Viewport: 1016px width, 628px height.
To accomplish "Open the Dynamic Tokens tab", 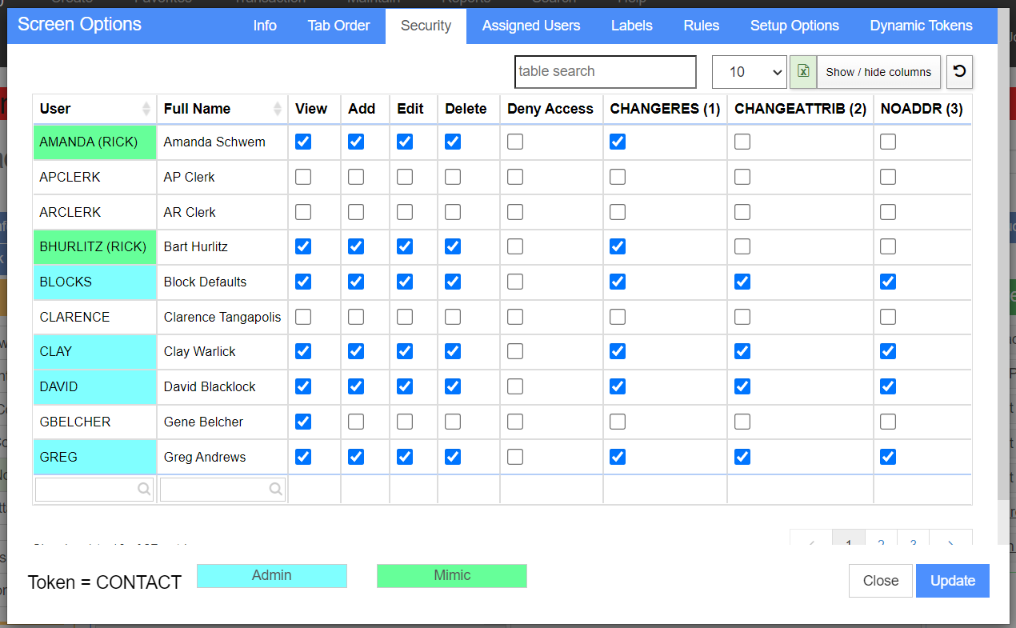I will (x=921, y=26).
